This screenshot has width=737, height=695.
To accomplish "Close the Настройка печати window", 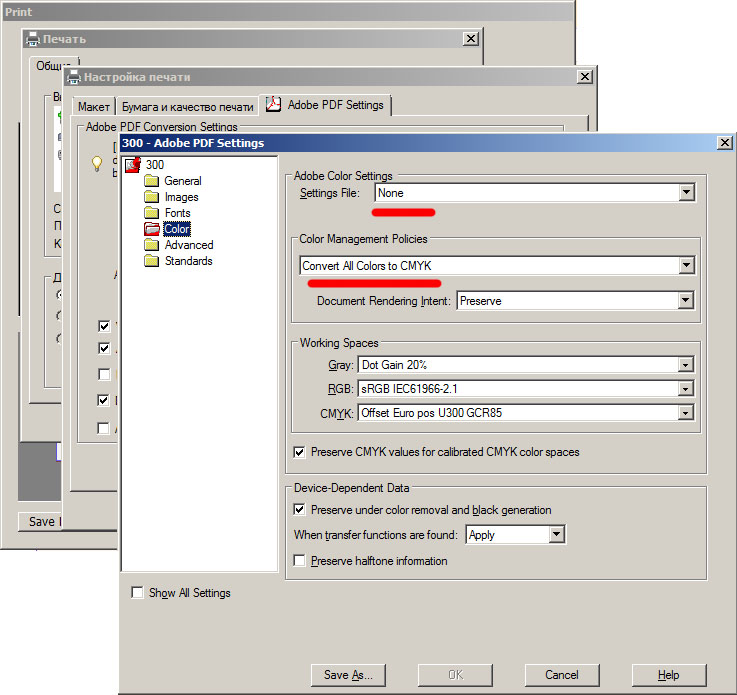I will click(x=584, y=77).
